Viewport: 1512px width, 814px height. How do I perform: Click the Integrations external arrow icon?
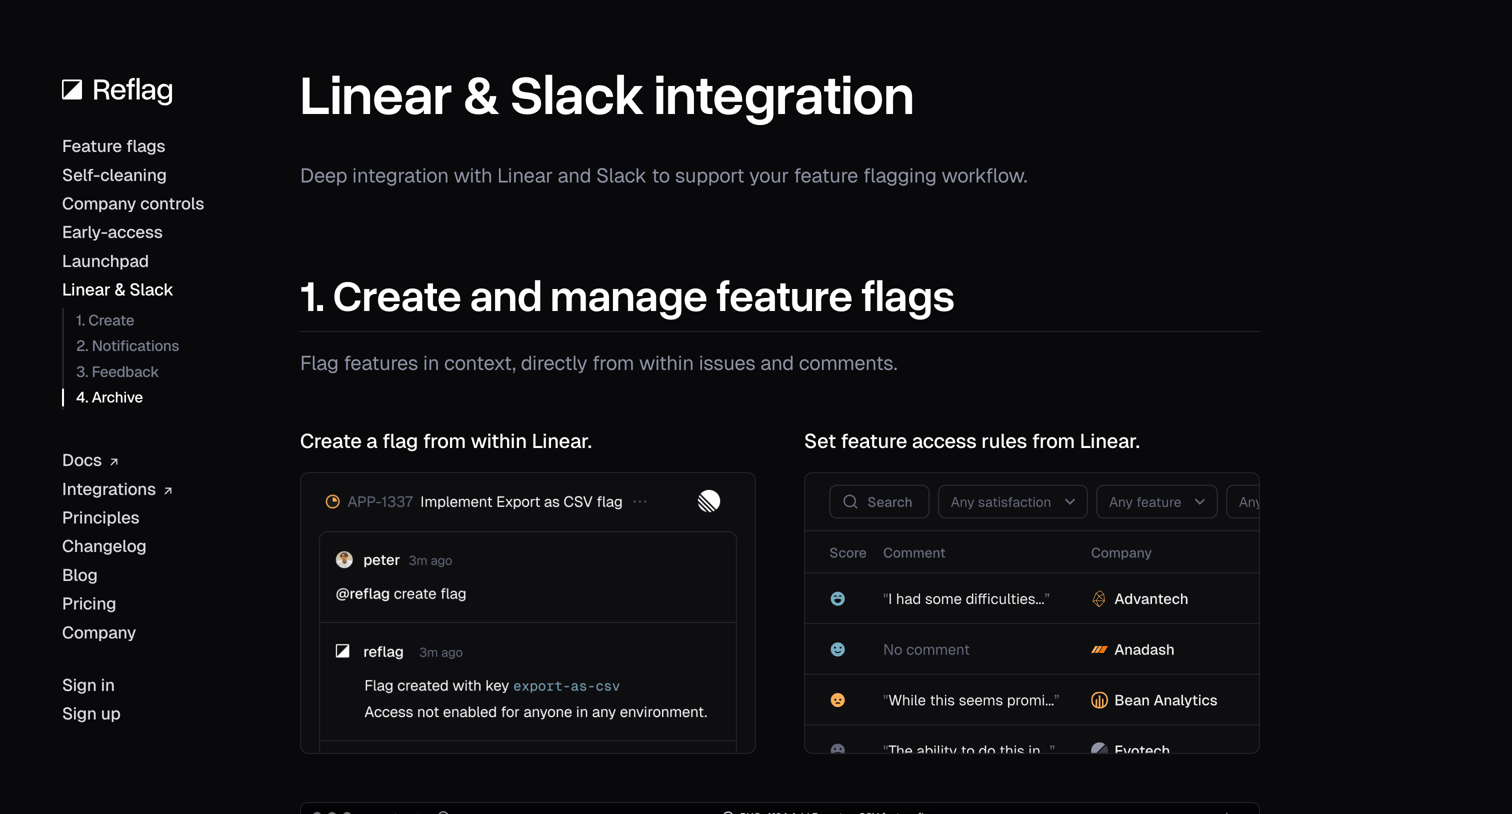(168, 491)
